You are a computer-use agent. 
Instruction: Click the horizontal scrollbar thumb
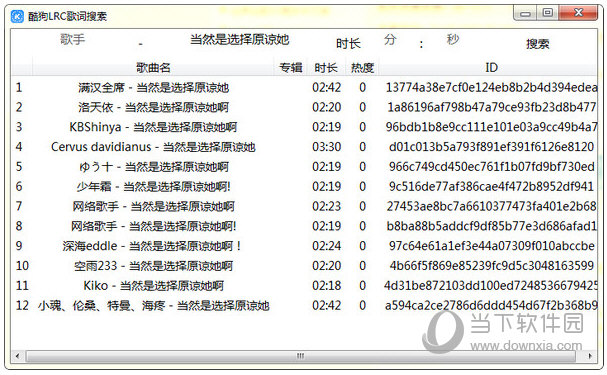point(300,356)
